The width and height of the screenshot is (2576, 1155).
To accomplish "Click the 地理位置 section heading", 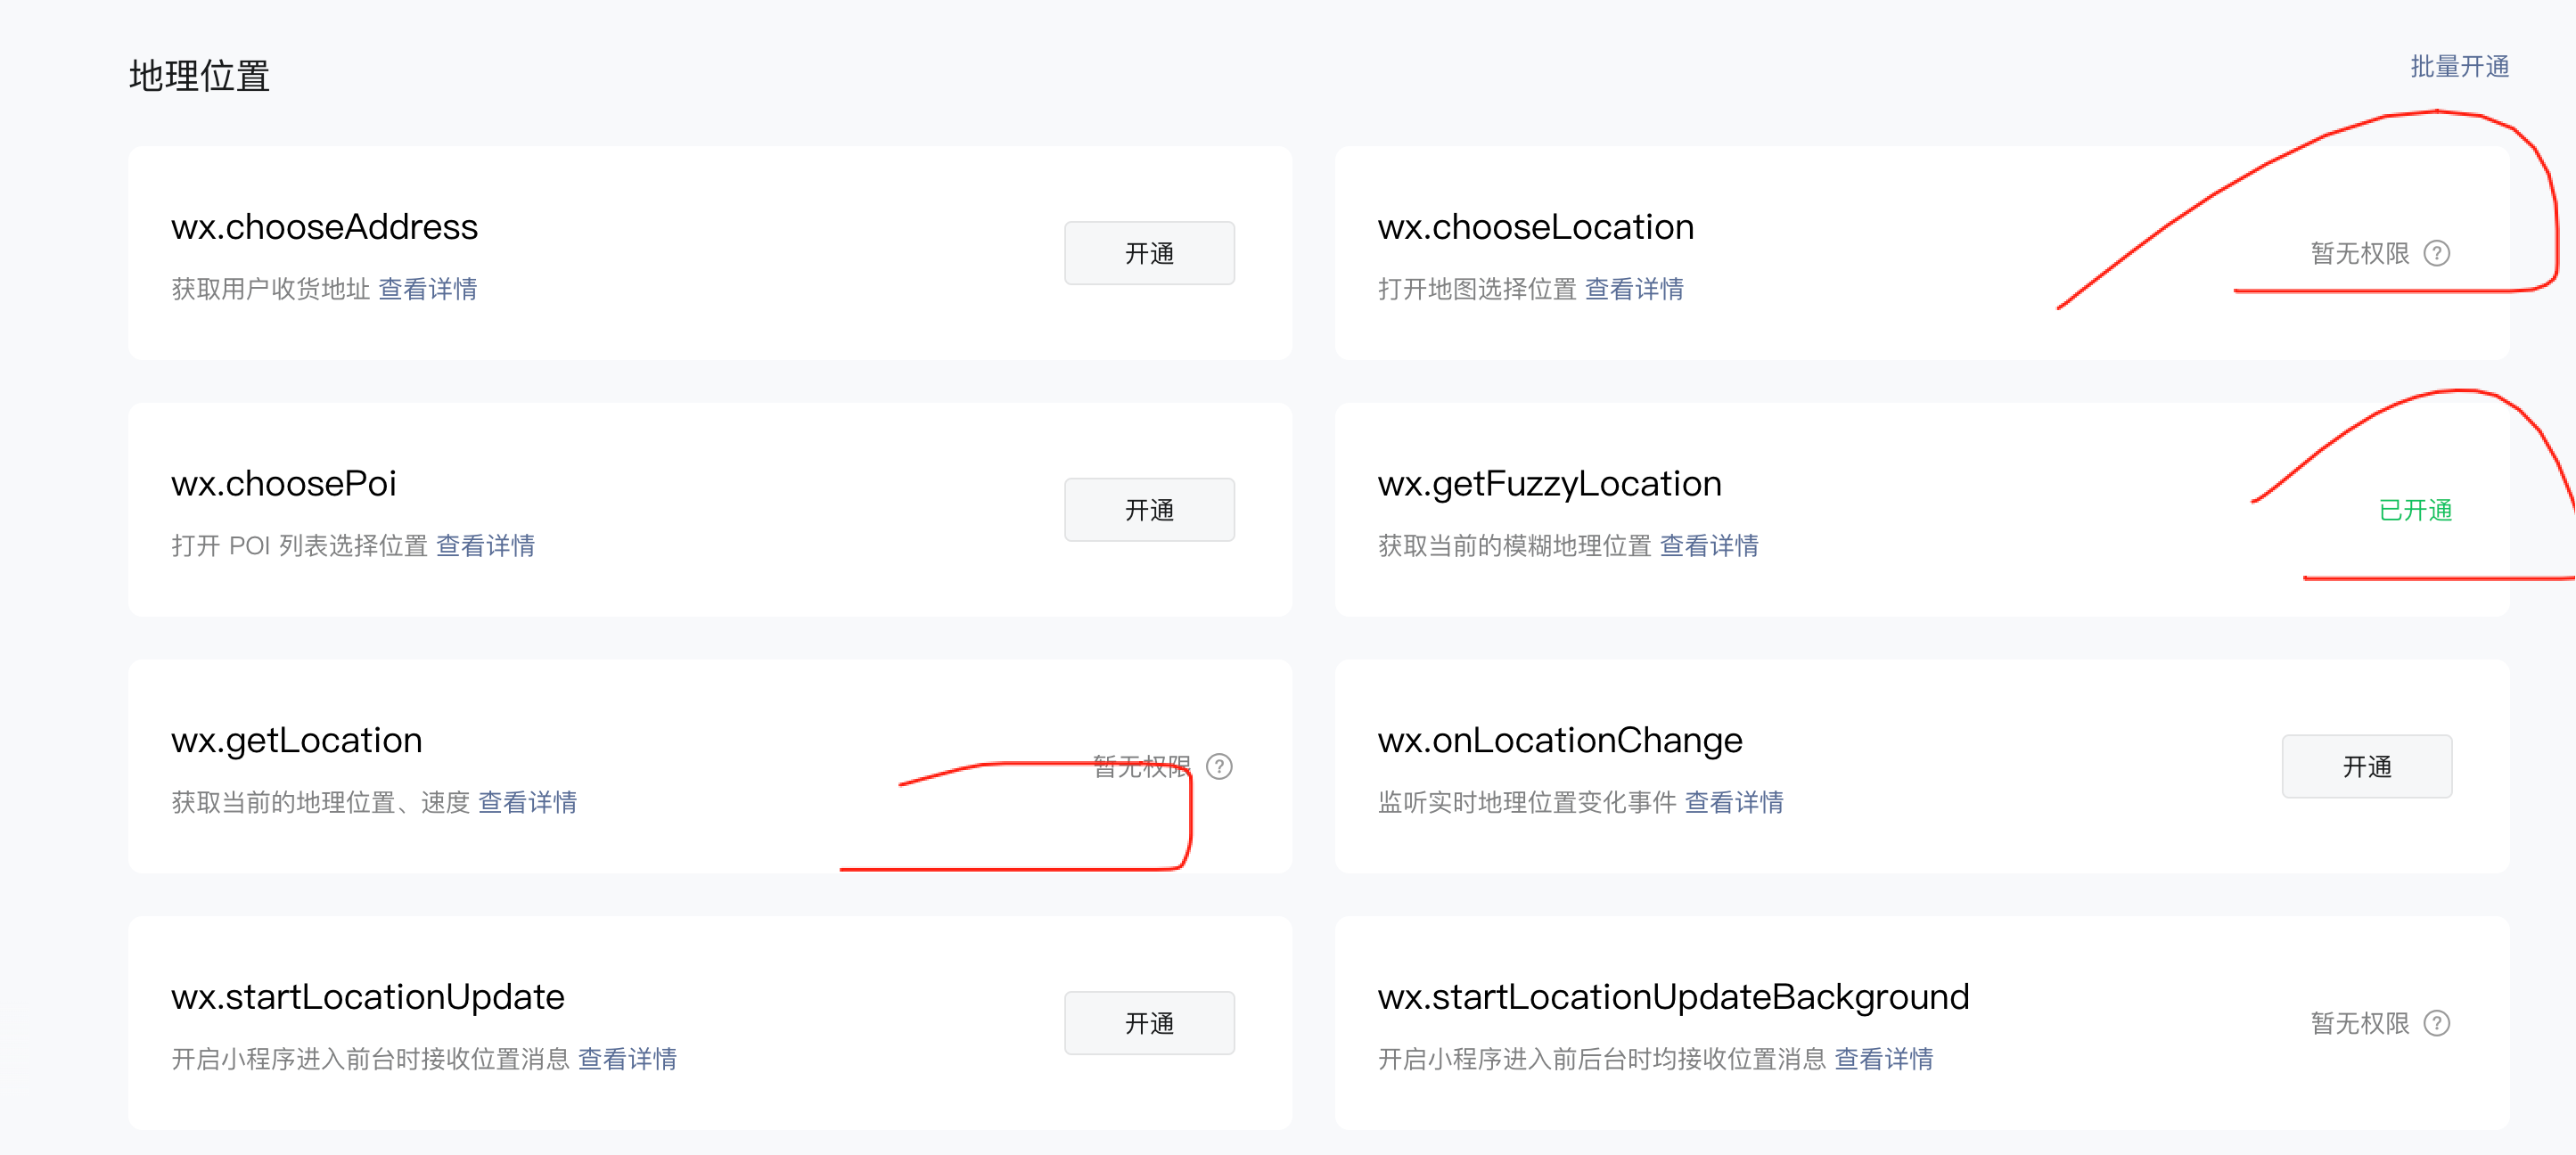I will click(x=199, y=76).
